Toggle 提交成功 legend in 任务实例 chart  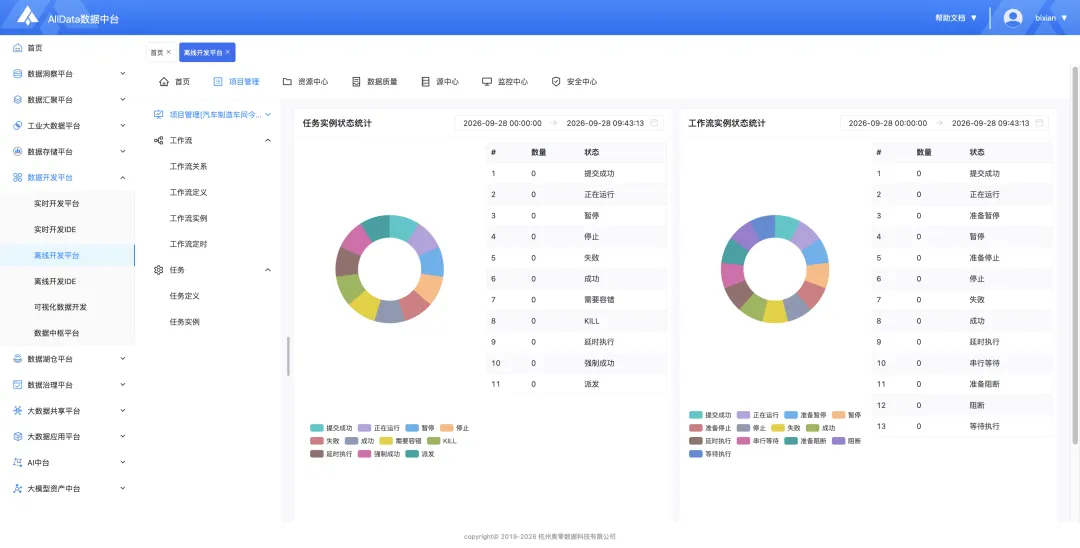331,428
